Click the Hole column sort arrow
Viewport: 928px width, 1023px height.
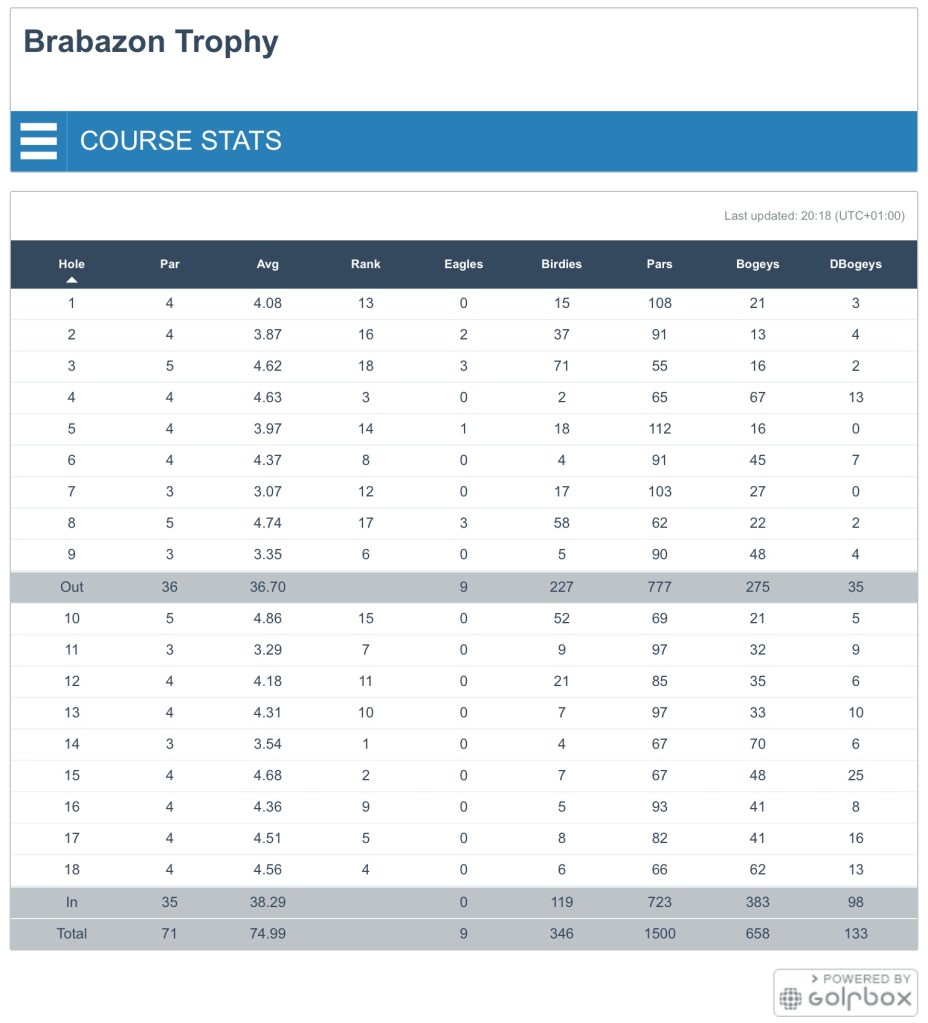coord(72,280)
